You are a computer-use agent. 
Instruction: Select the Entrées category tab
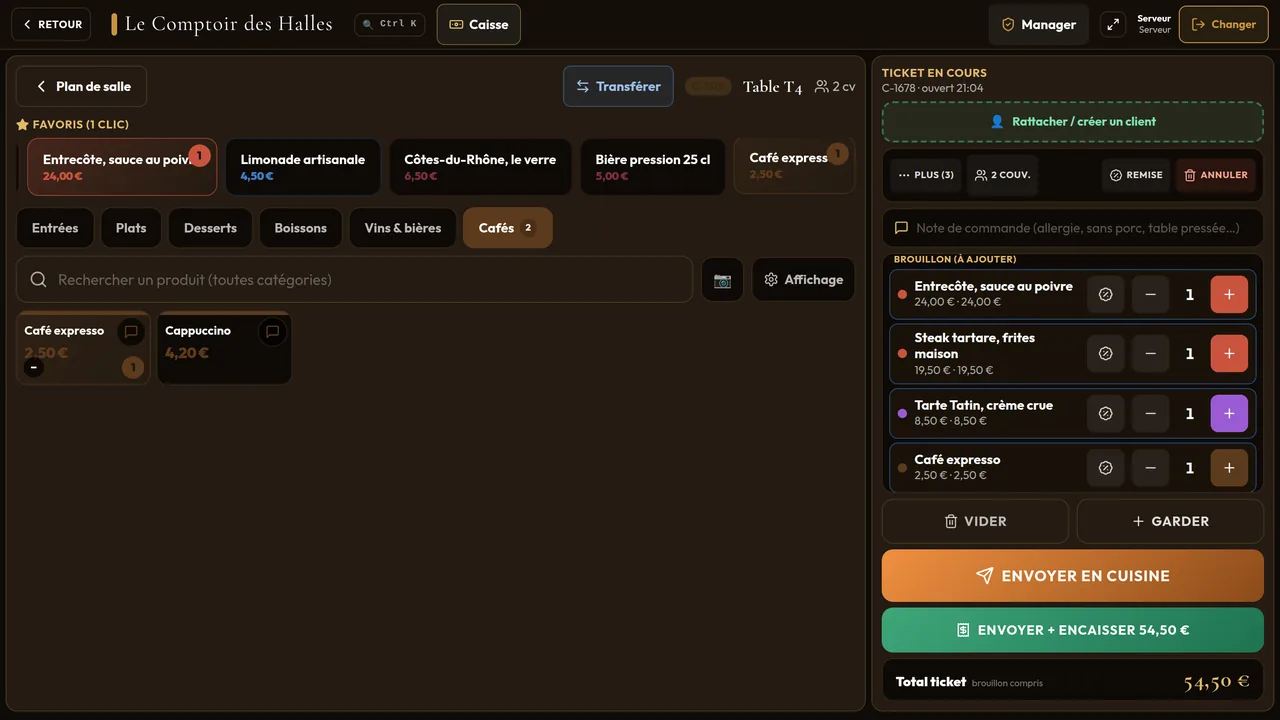[x=55, y=228]
